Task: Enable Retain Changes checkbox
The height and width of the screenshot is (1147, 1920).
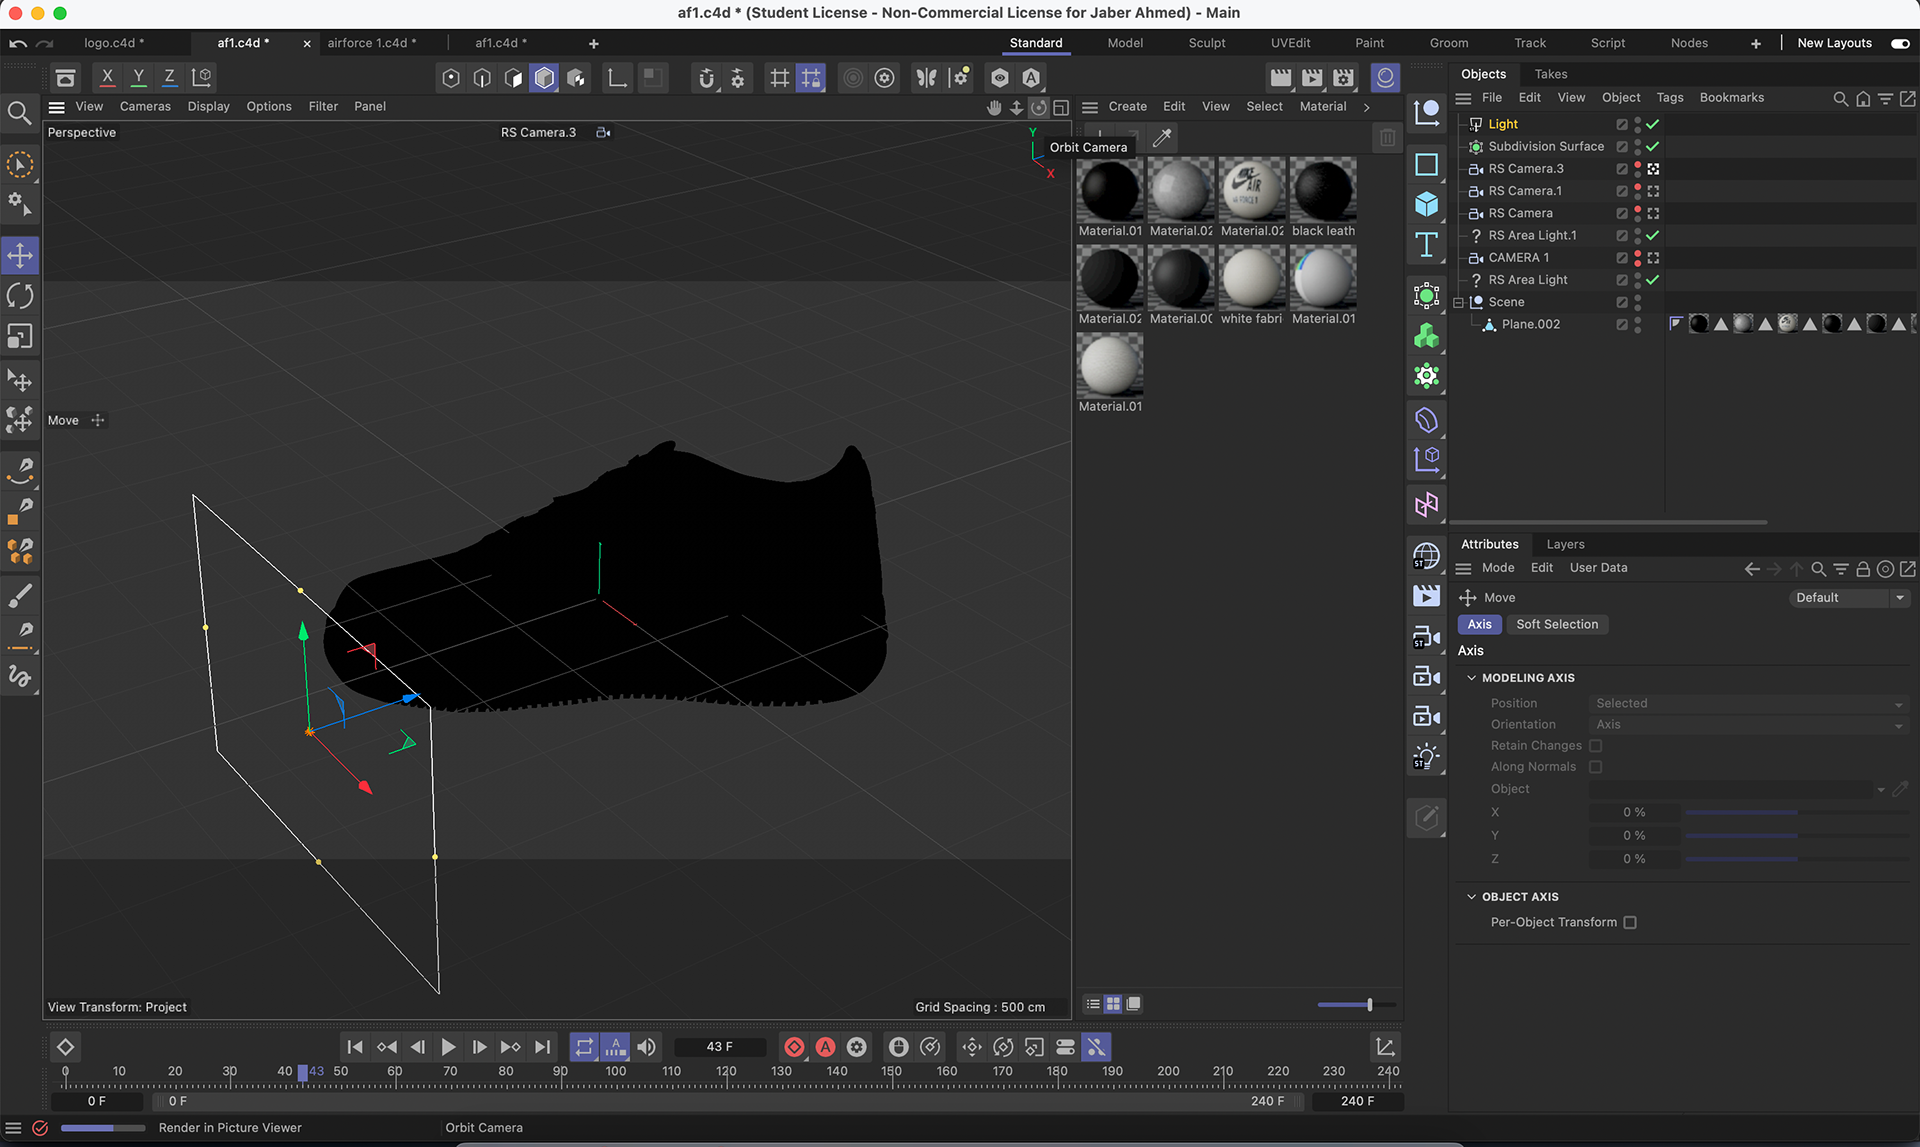Action: (x=1596, y=746)
